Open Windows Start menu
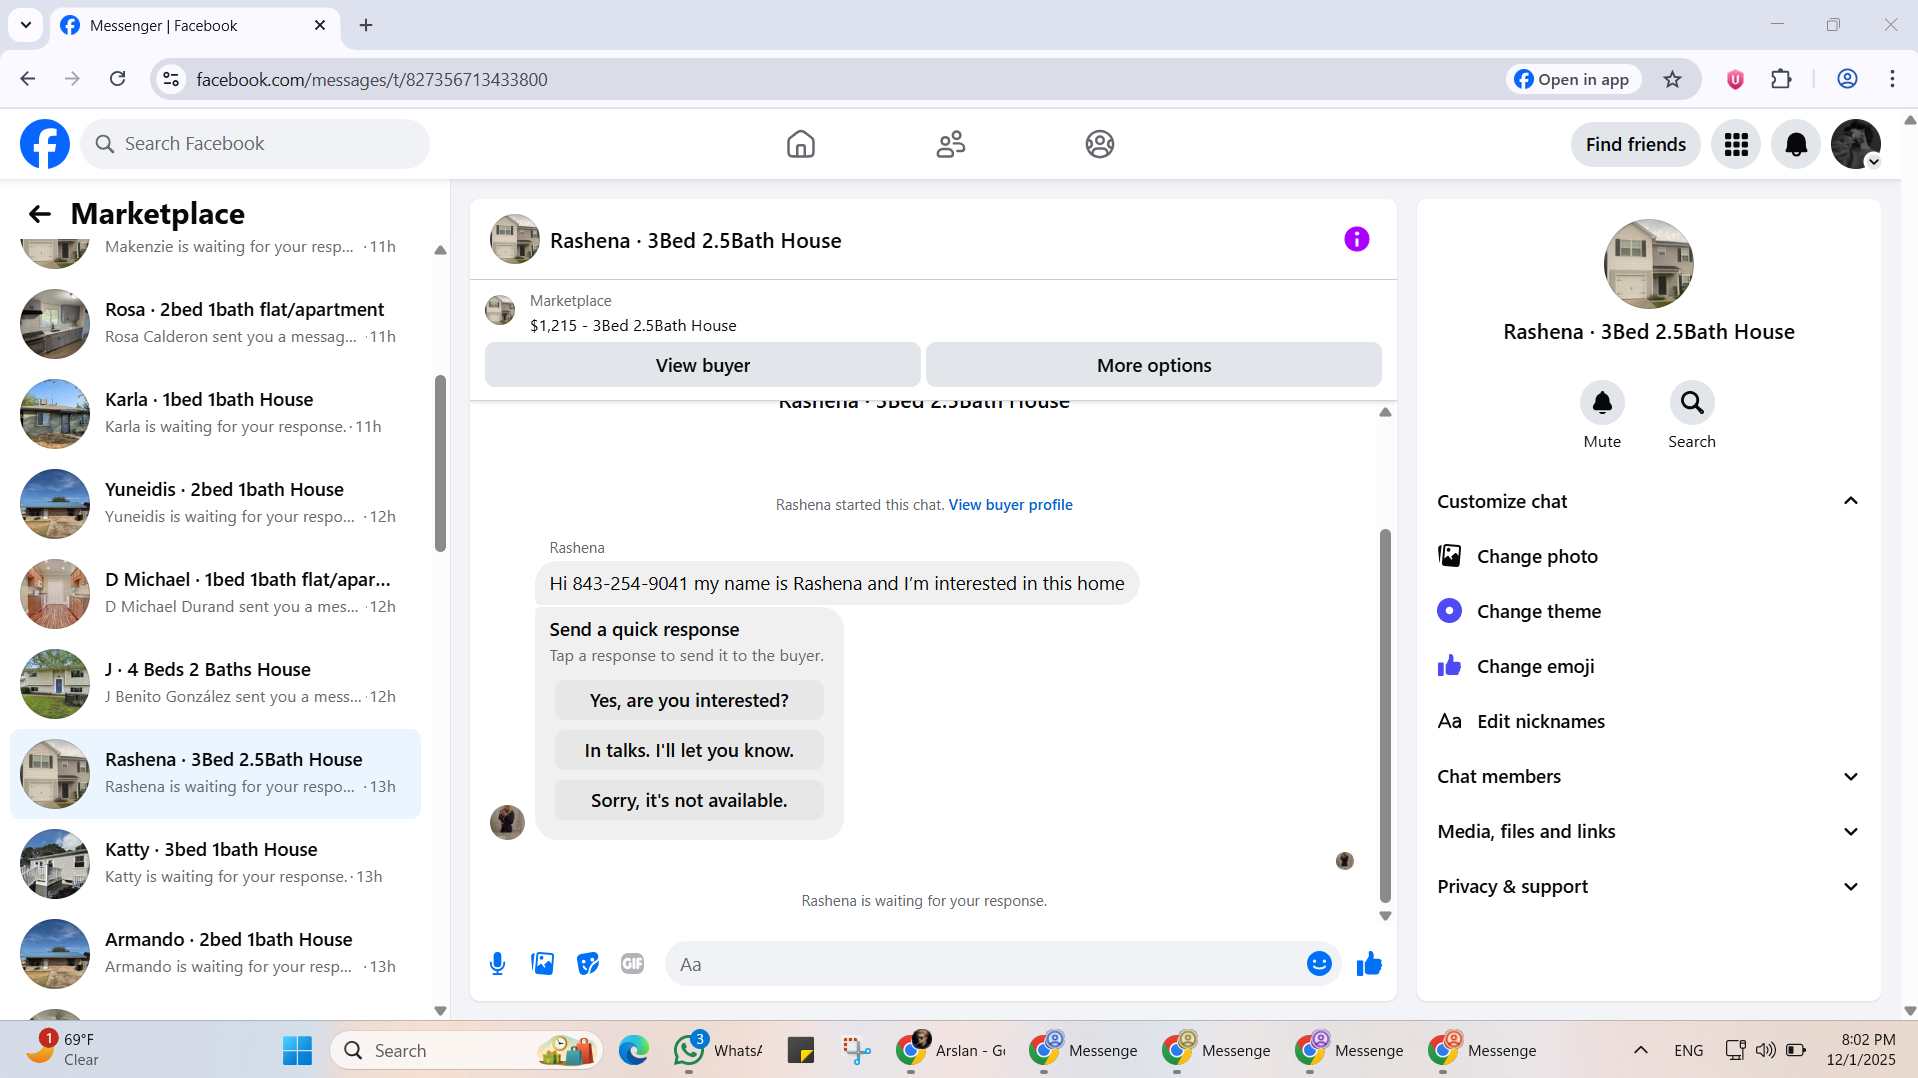Viewport: 1918px width, 1078px height. coord(297,1050)
